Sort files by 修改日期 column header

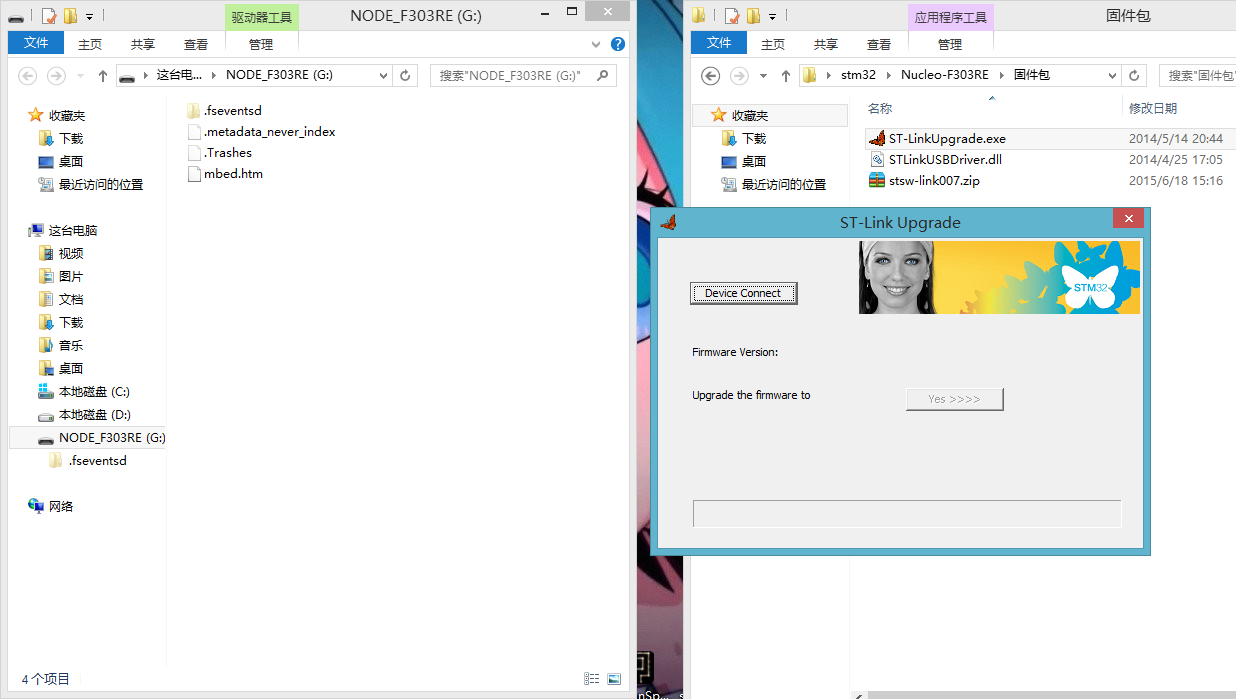(1153, 108)
